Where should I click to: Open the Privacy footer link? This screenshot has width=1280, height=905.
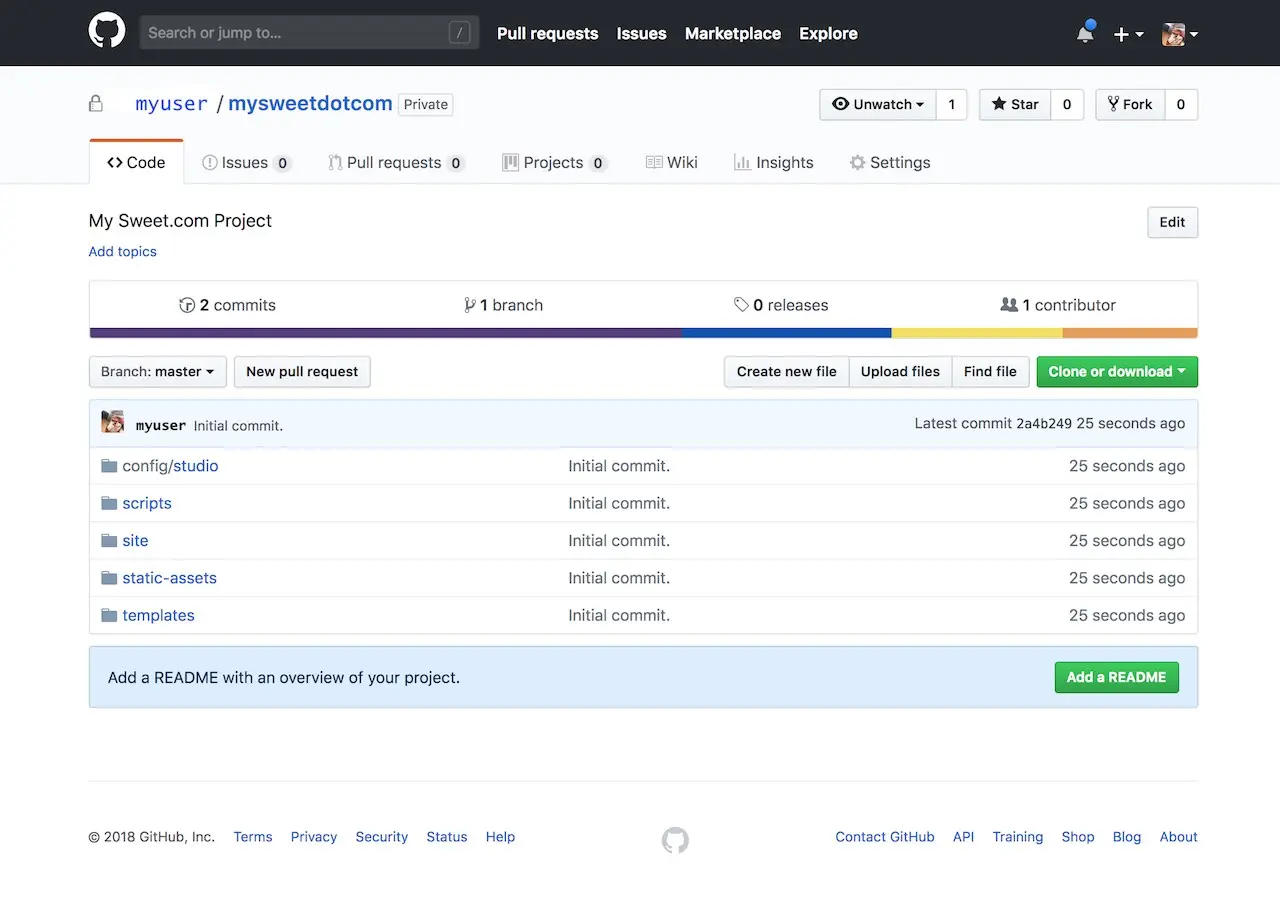coord(314,837)
